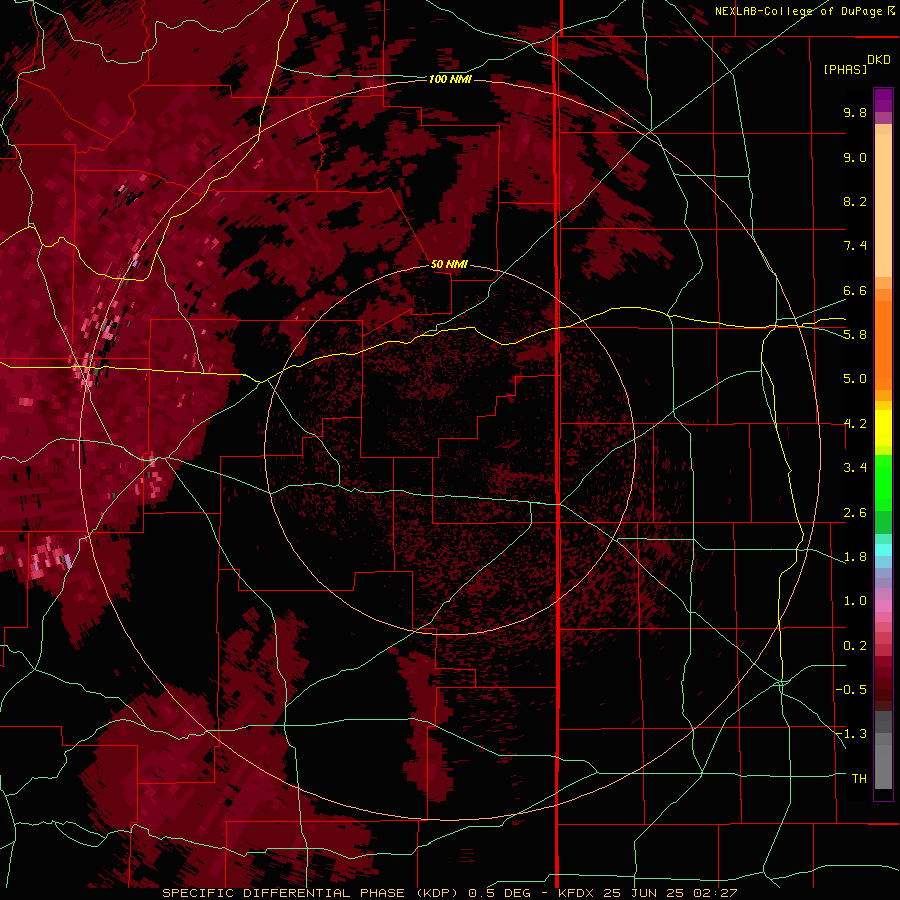Click the [PHAS] units label
This screenshot has height=900, width=900.
click(845, 70)
